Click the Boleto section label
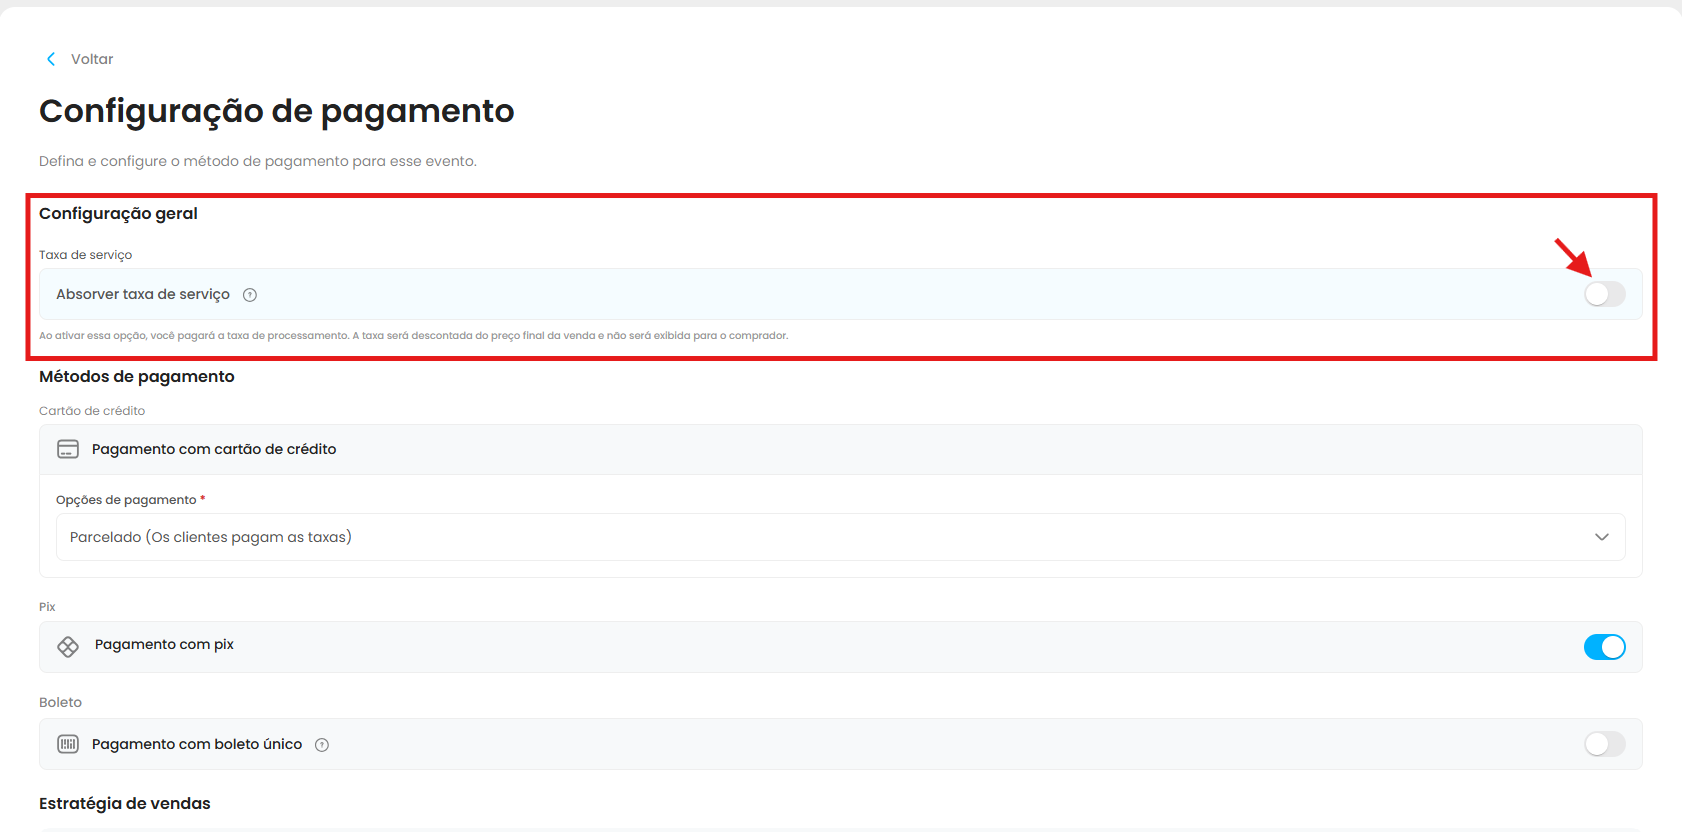This screenshot has width=1682, height=832. pos(60,702)
